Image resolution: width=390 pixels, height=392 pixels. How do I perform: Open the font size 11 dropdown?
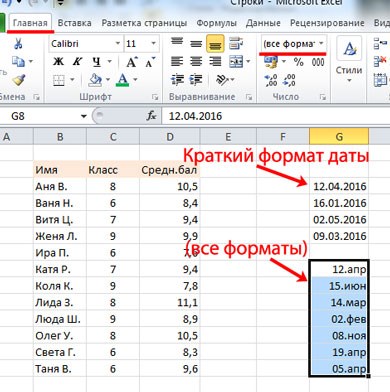(153, 43)
